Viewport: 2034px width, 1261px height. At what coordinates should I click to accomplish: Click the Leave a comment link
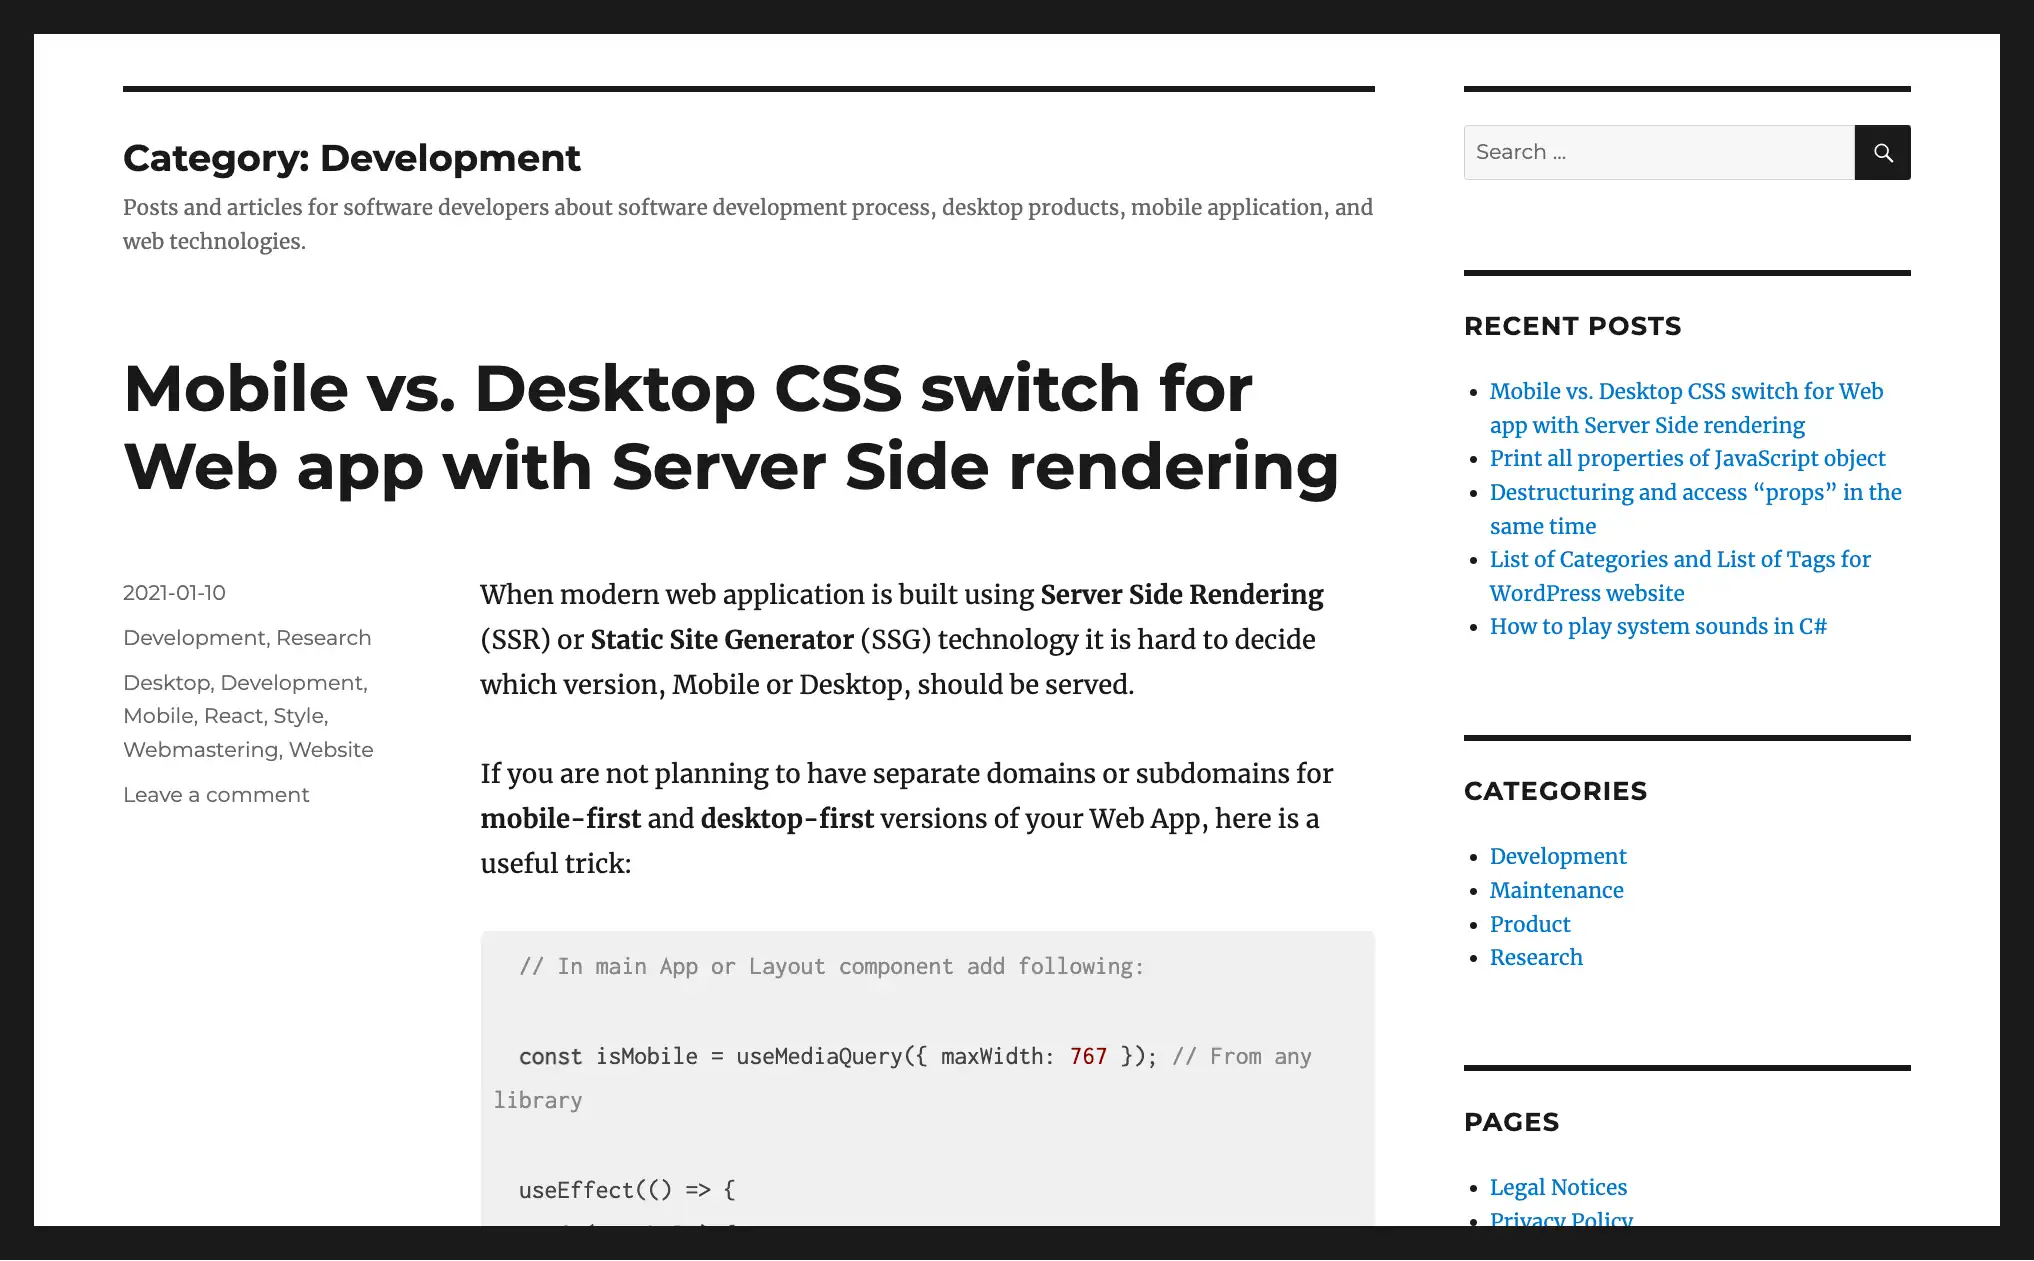pos(216,793)
